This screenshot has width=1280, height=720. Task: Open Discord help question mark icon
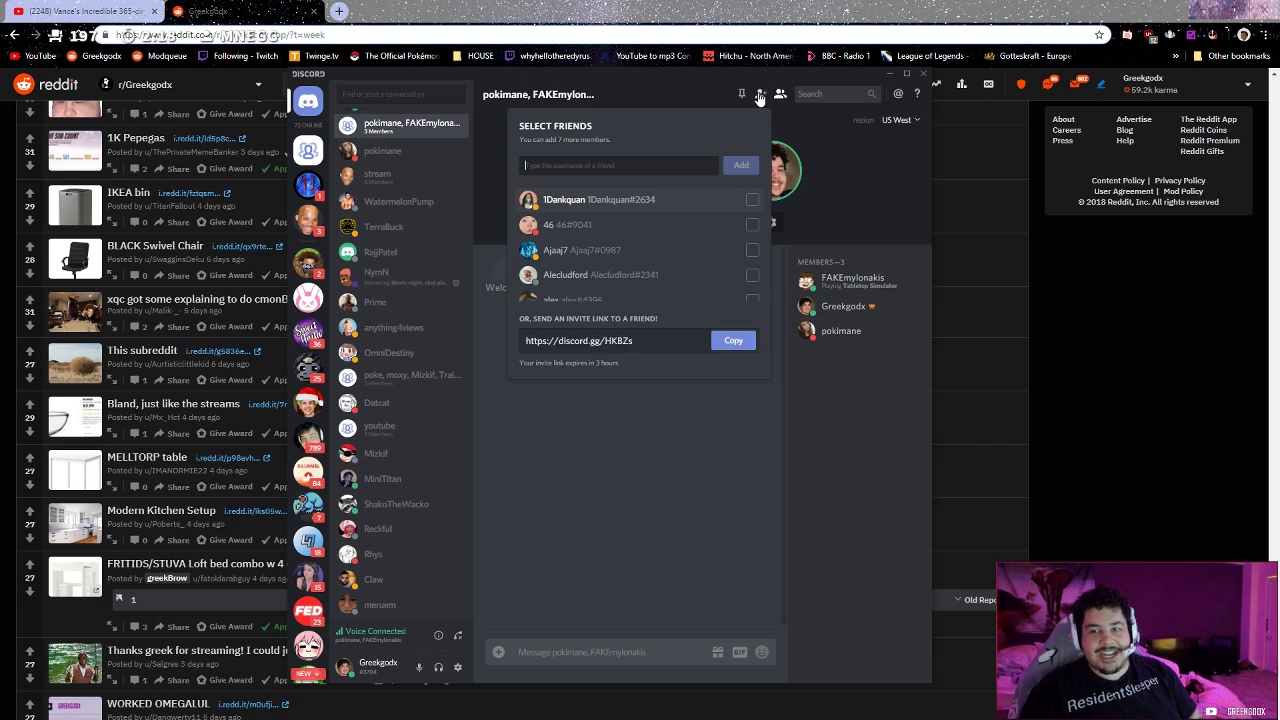coord(917,94)
